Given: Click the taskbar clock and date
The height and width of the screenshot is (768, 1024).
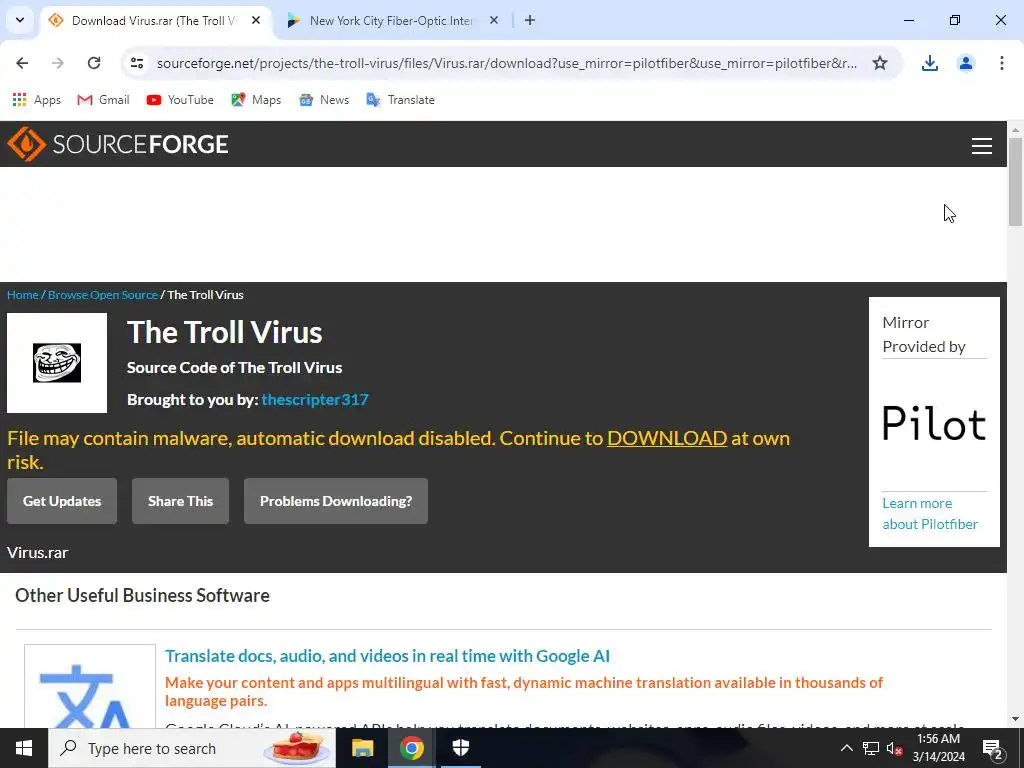Looking at the screenshot, I should coord(938,748).
